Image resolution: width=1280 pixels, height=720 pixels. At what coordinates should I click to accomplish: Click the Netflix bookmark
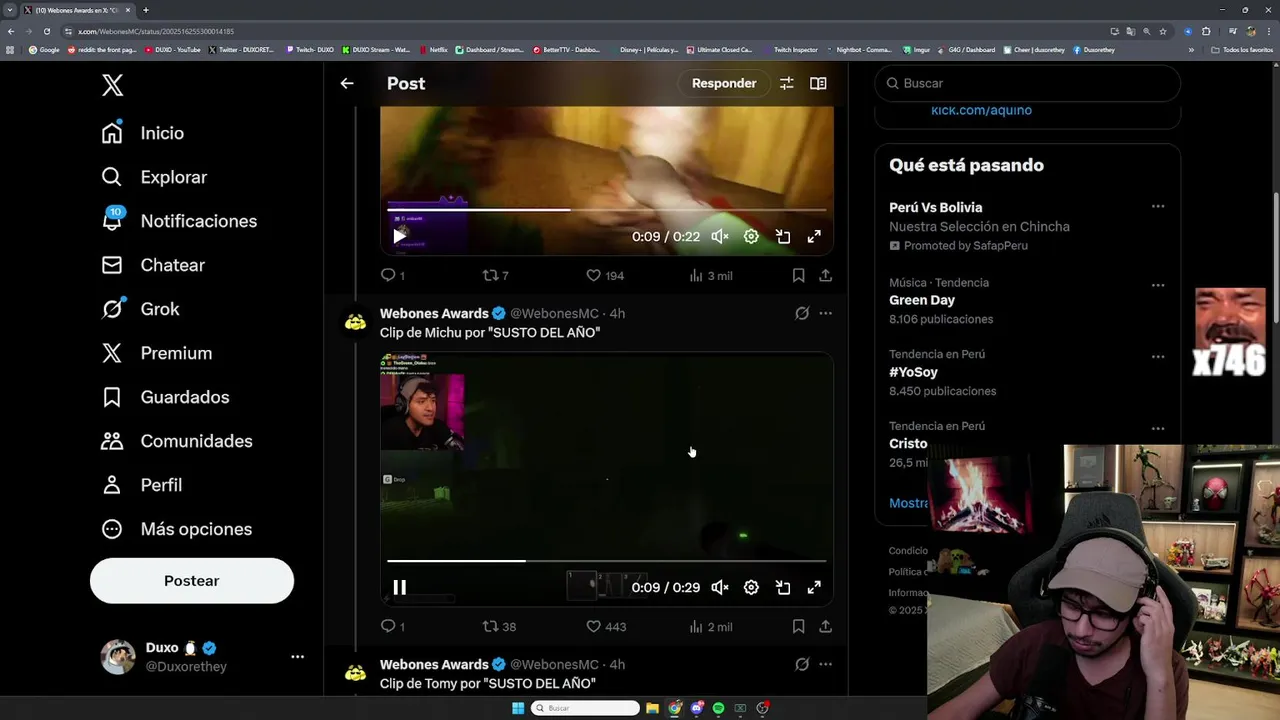click(x=433, y=49)
